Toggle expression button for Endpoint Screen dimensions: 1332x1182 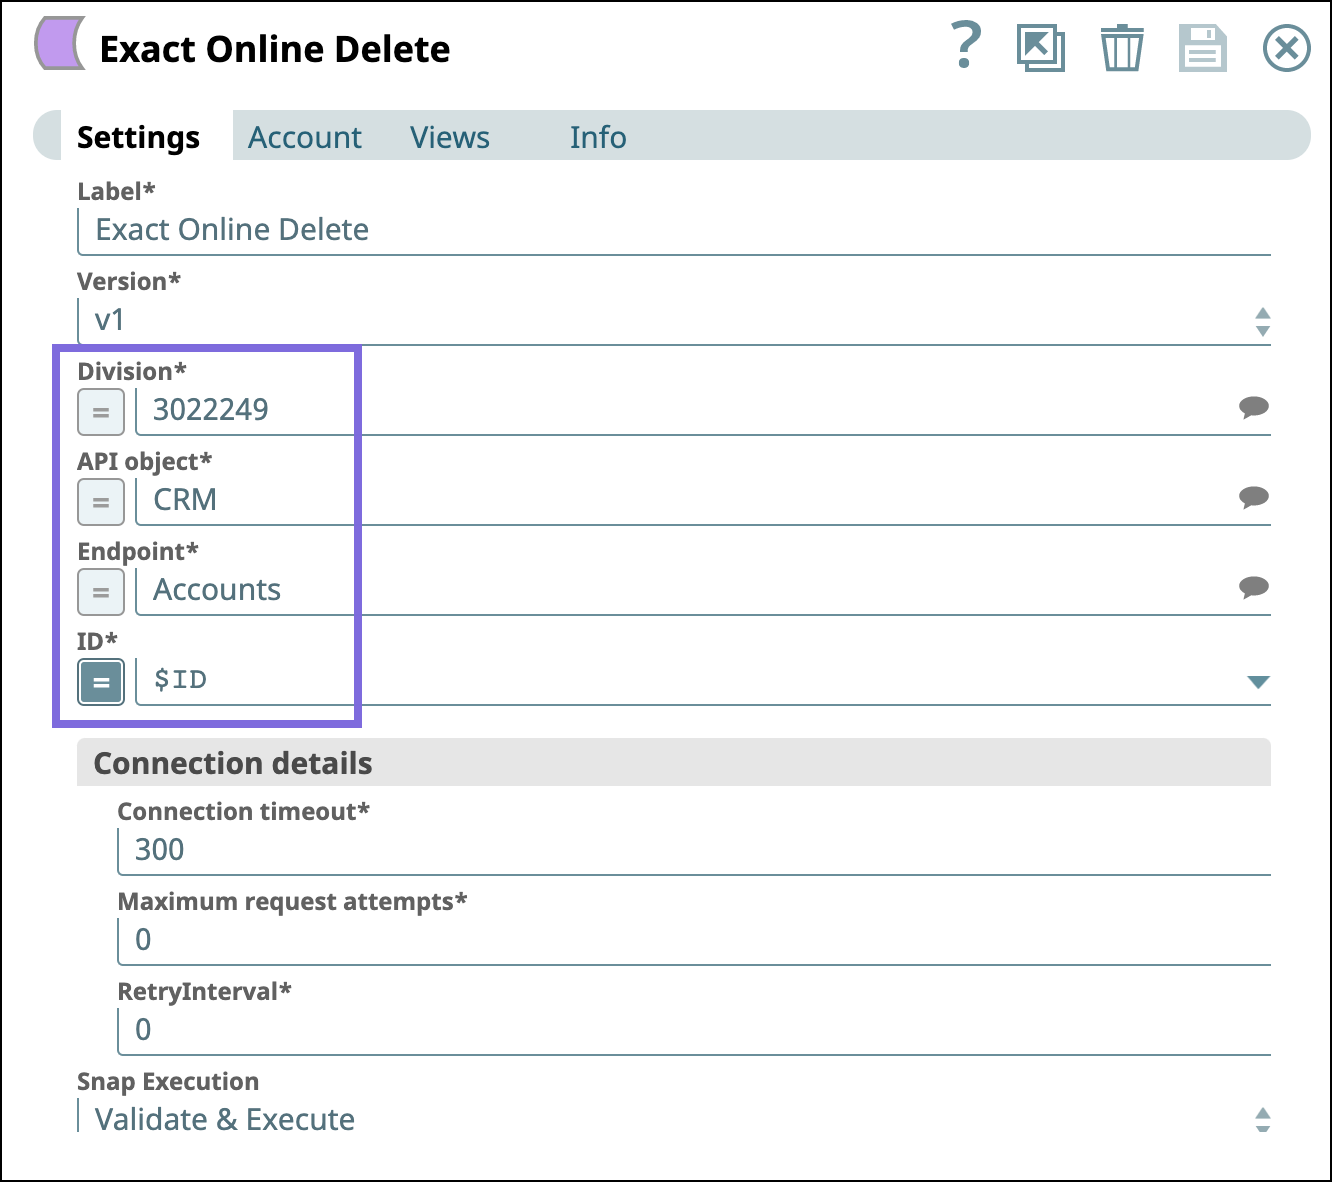click(x=101, y=592)
